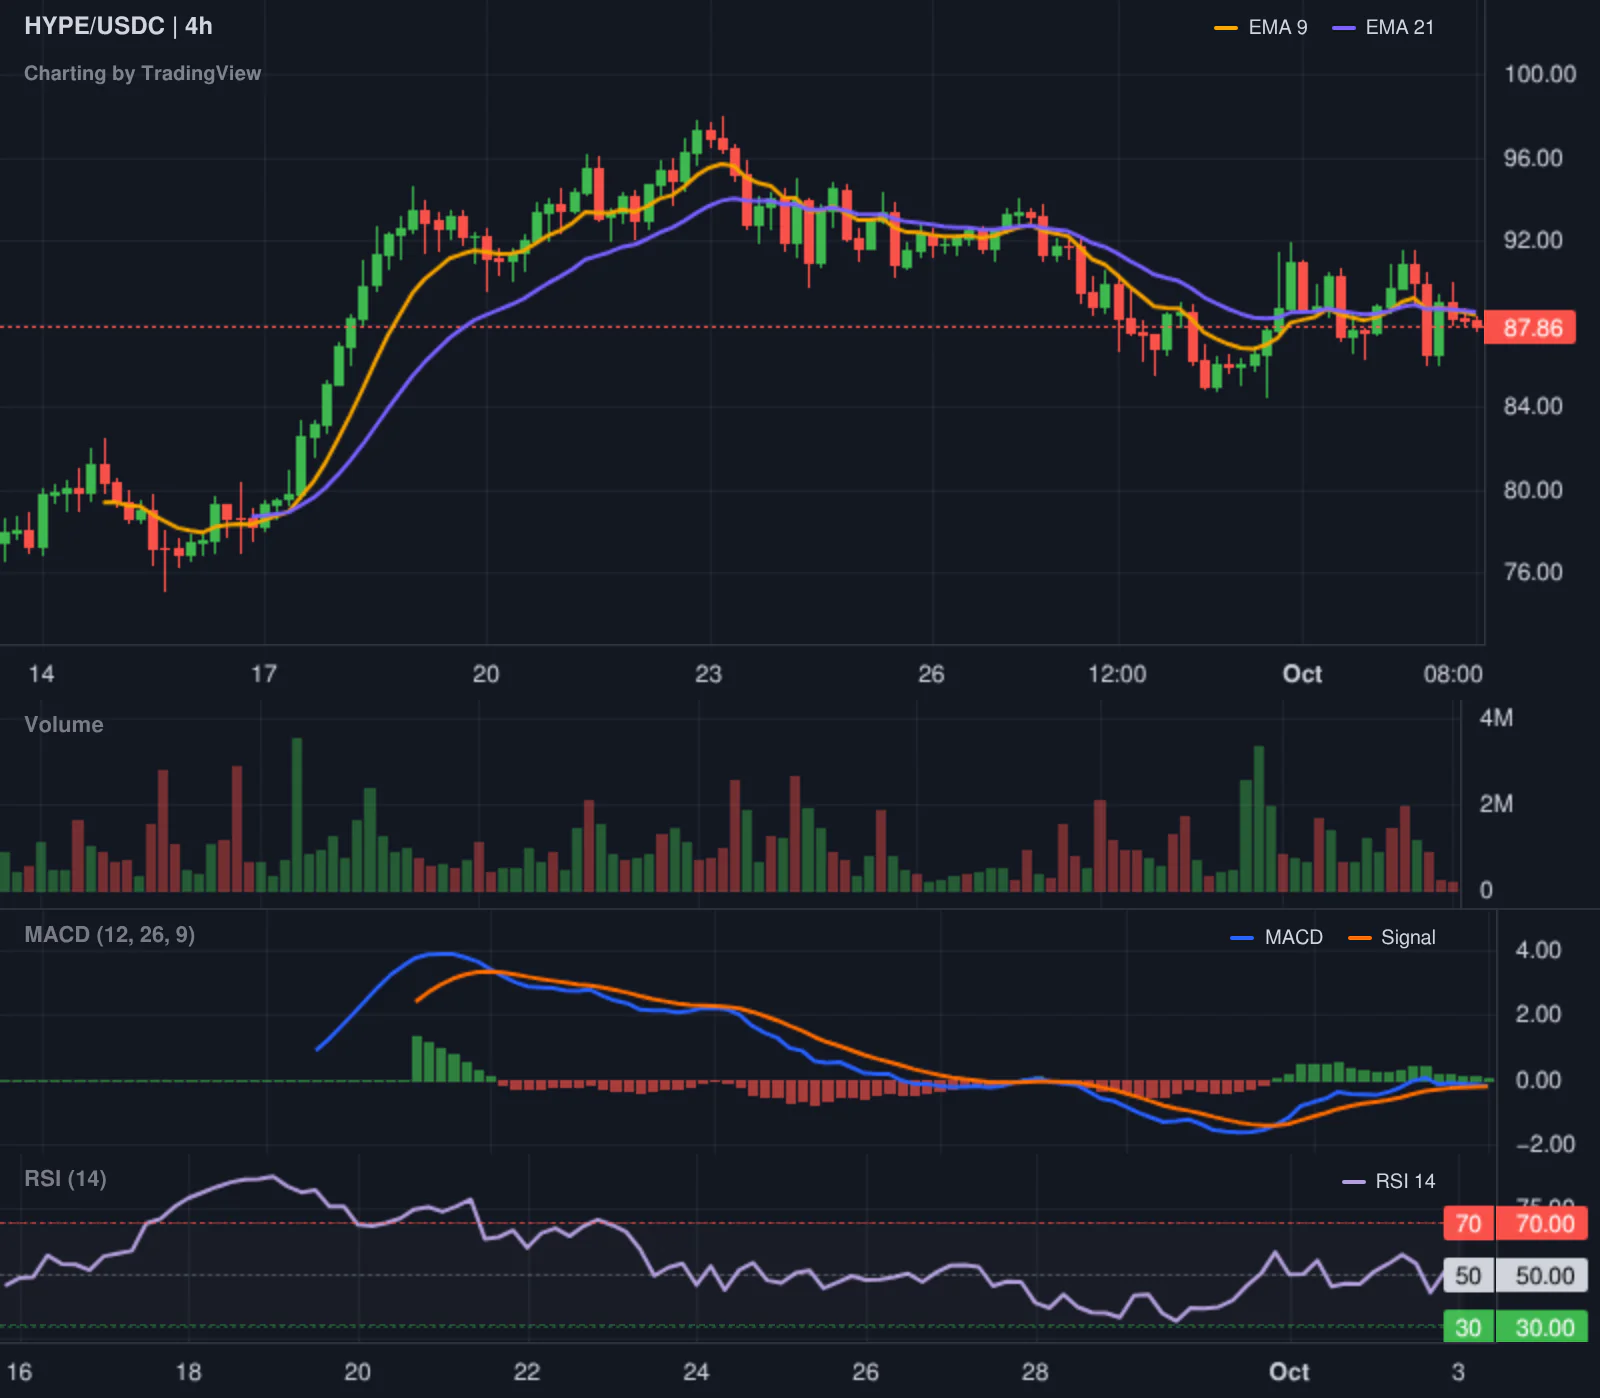
Task: Select the 4M volume axis label
Action: pyautogui.click(x=1496, y=718)
